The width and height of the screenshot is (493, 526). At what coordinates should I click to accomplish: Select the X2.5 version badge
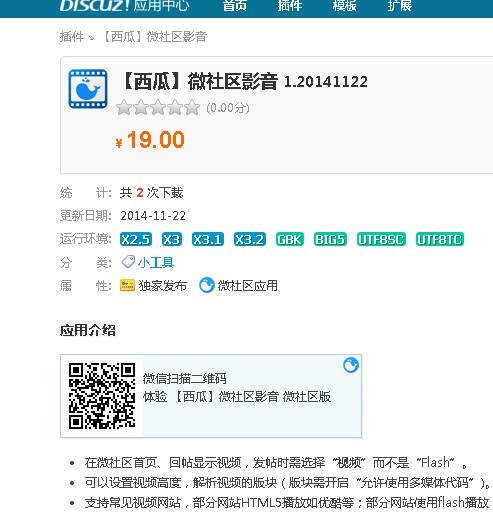(136, 239)
